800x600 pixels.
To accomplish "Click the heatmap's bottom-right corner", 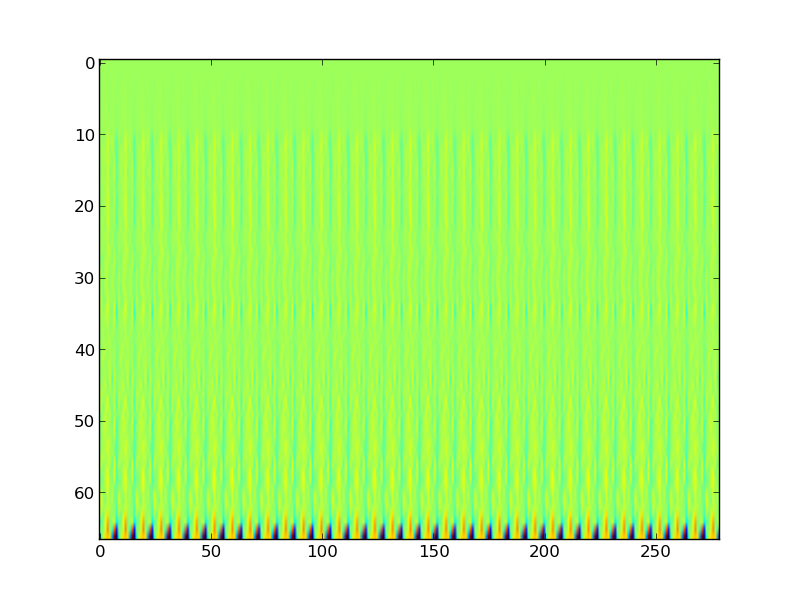I will point(717,538).
